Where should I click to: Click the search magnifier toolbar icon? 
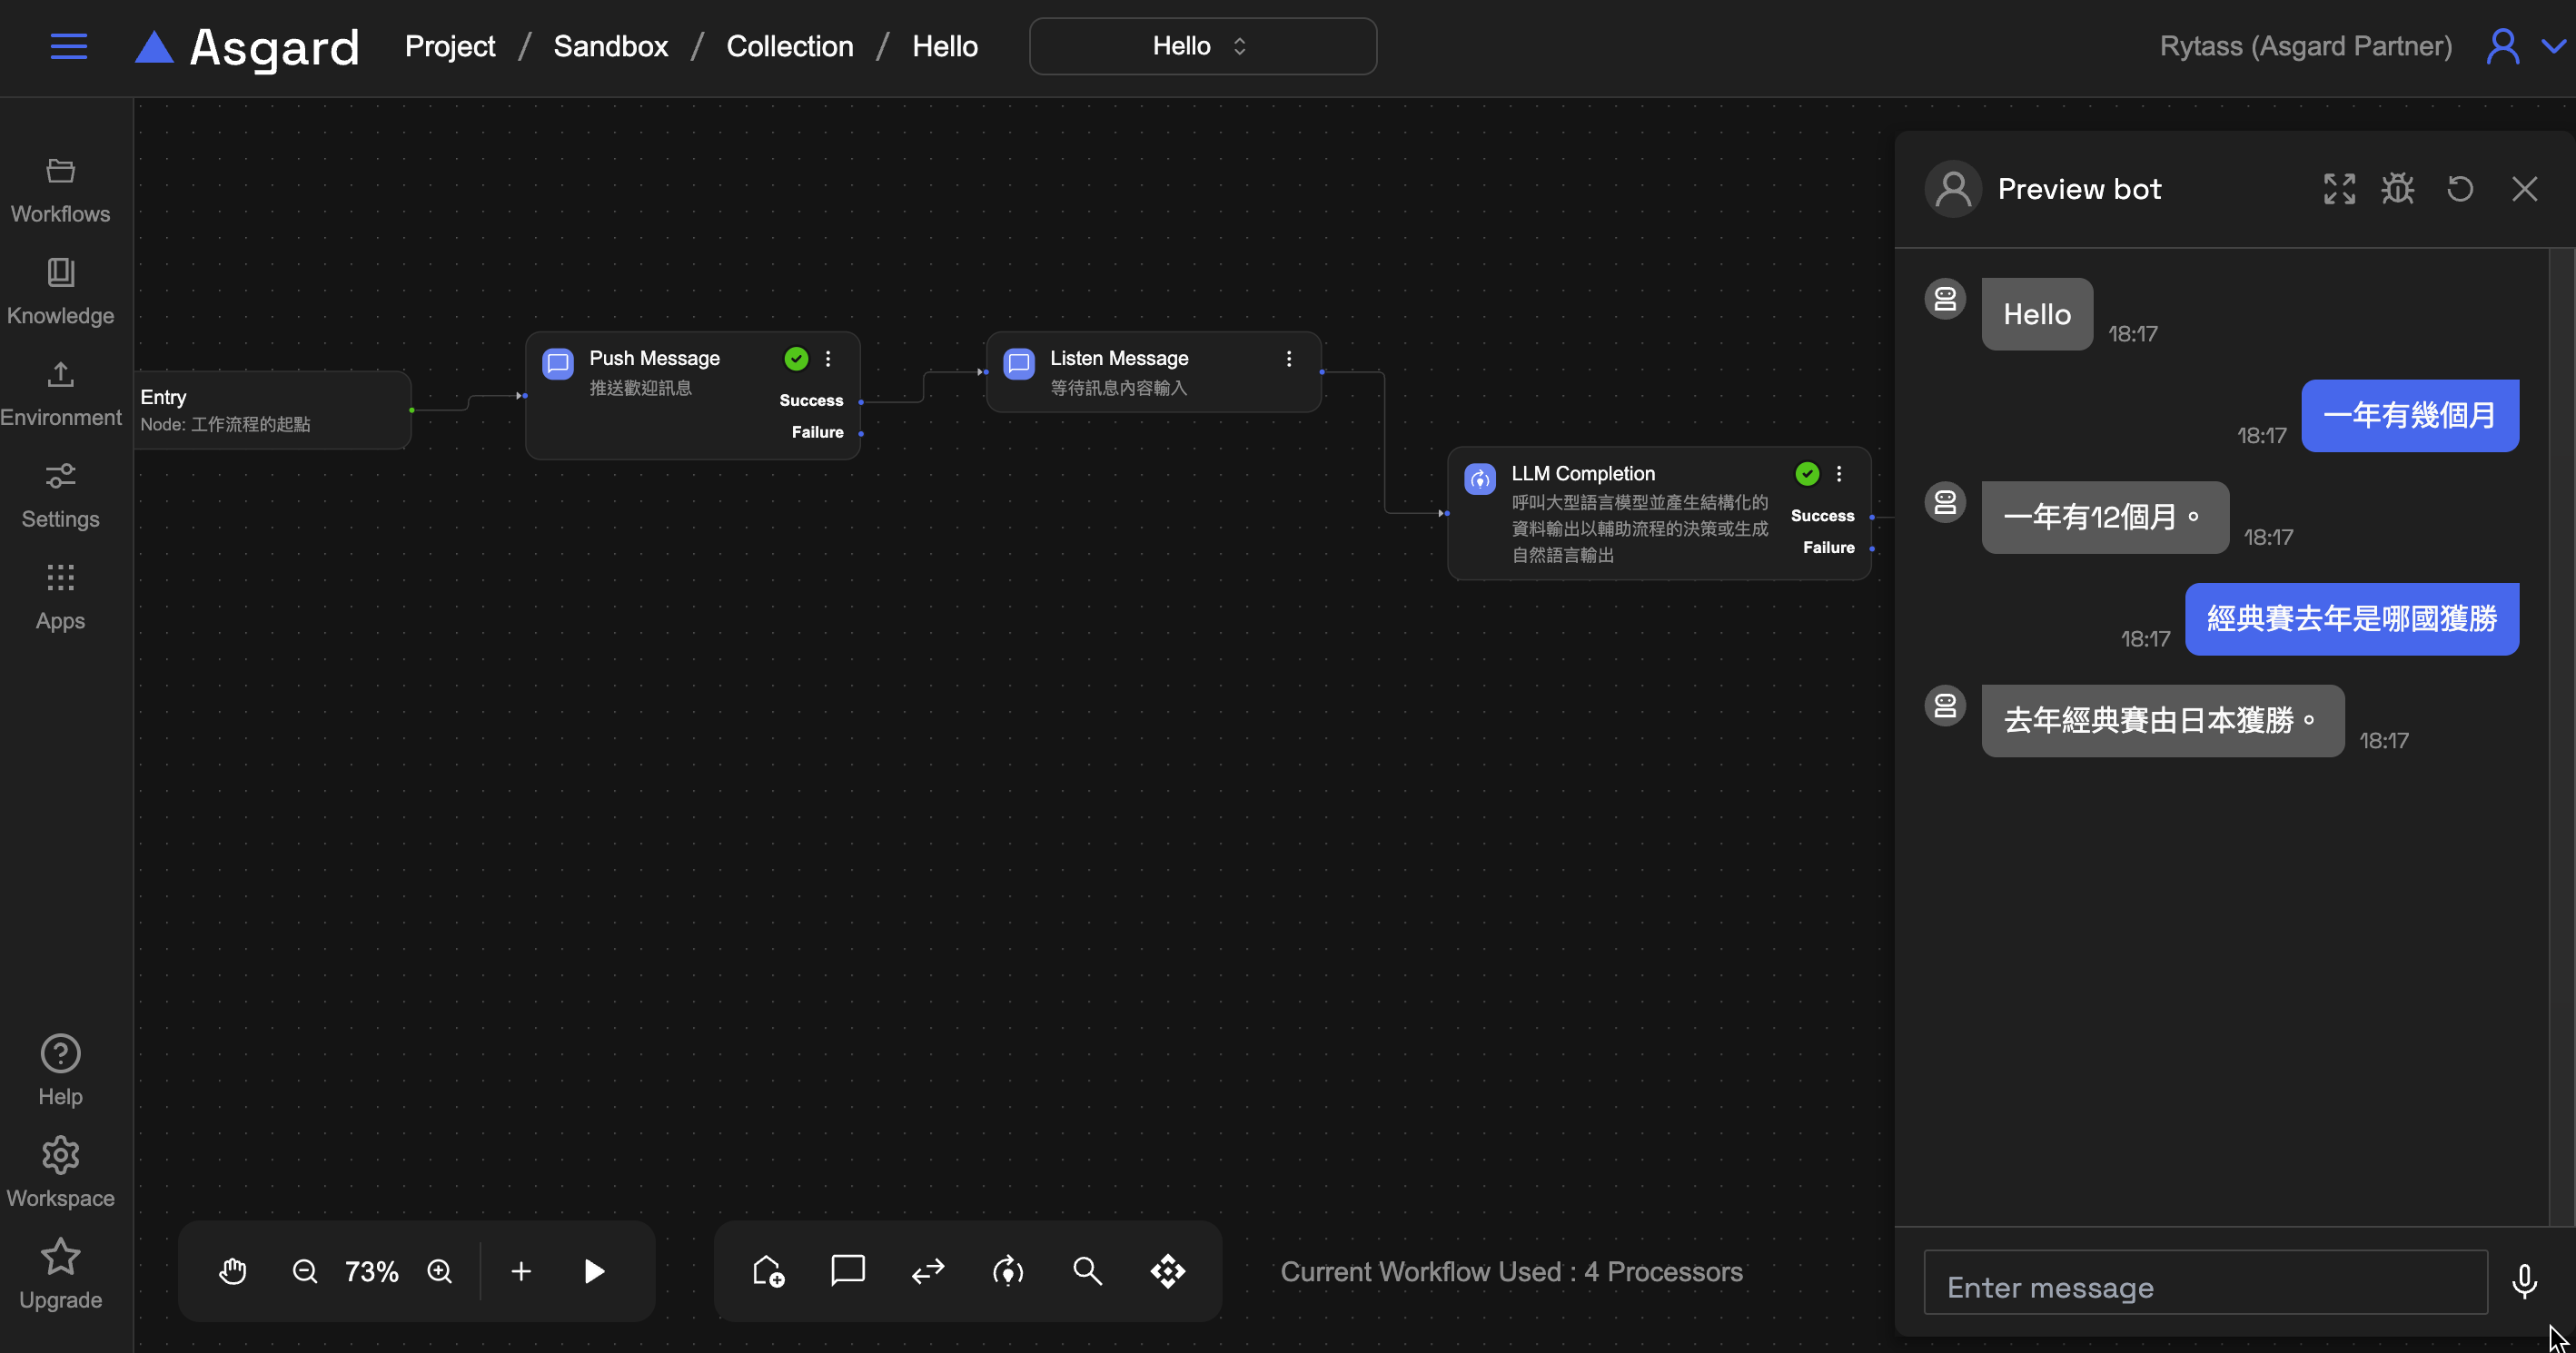[1087, 1271]
